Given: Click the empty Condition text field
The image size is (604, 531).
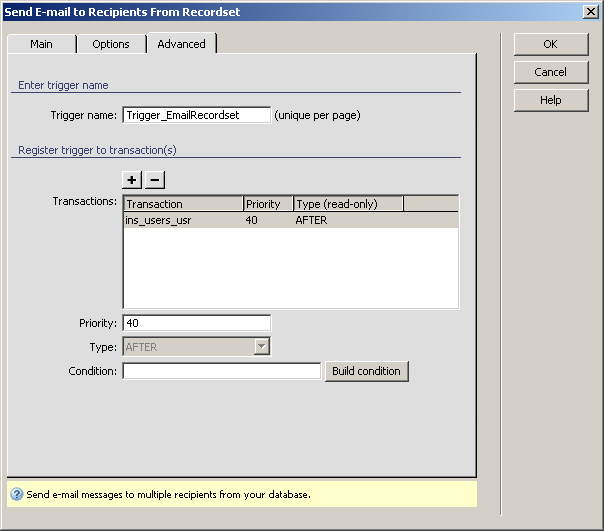Looking at the screenshot, I should click(221, 371).
